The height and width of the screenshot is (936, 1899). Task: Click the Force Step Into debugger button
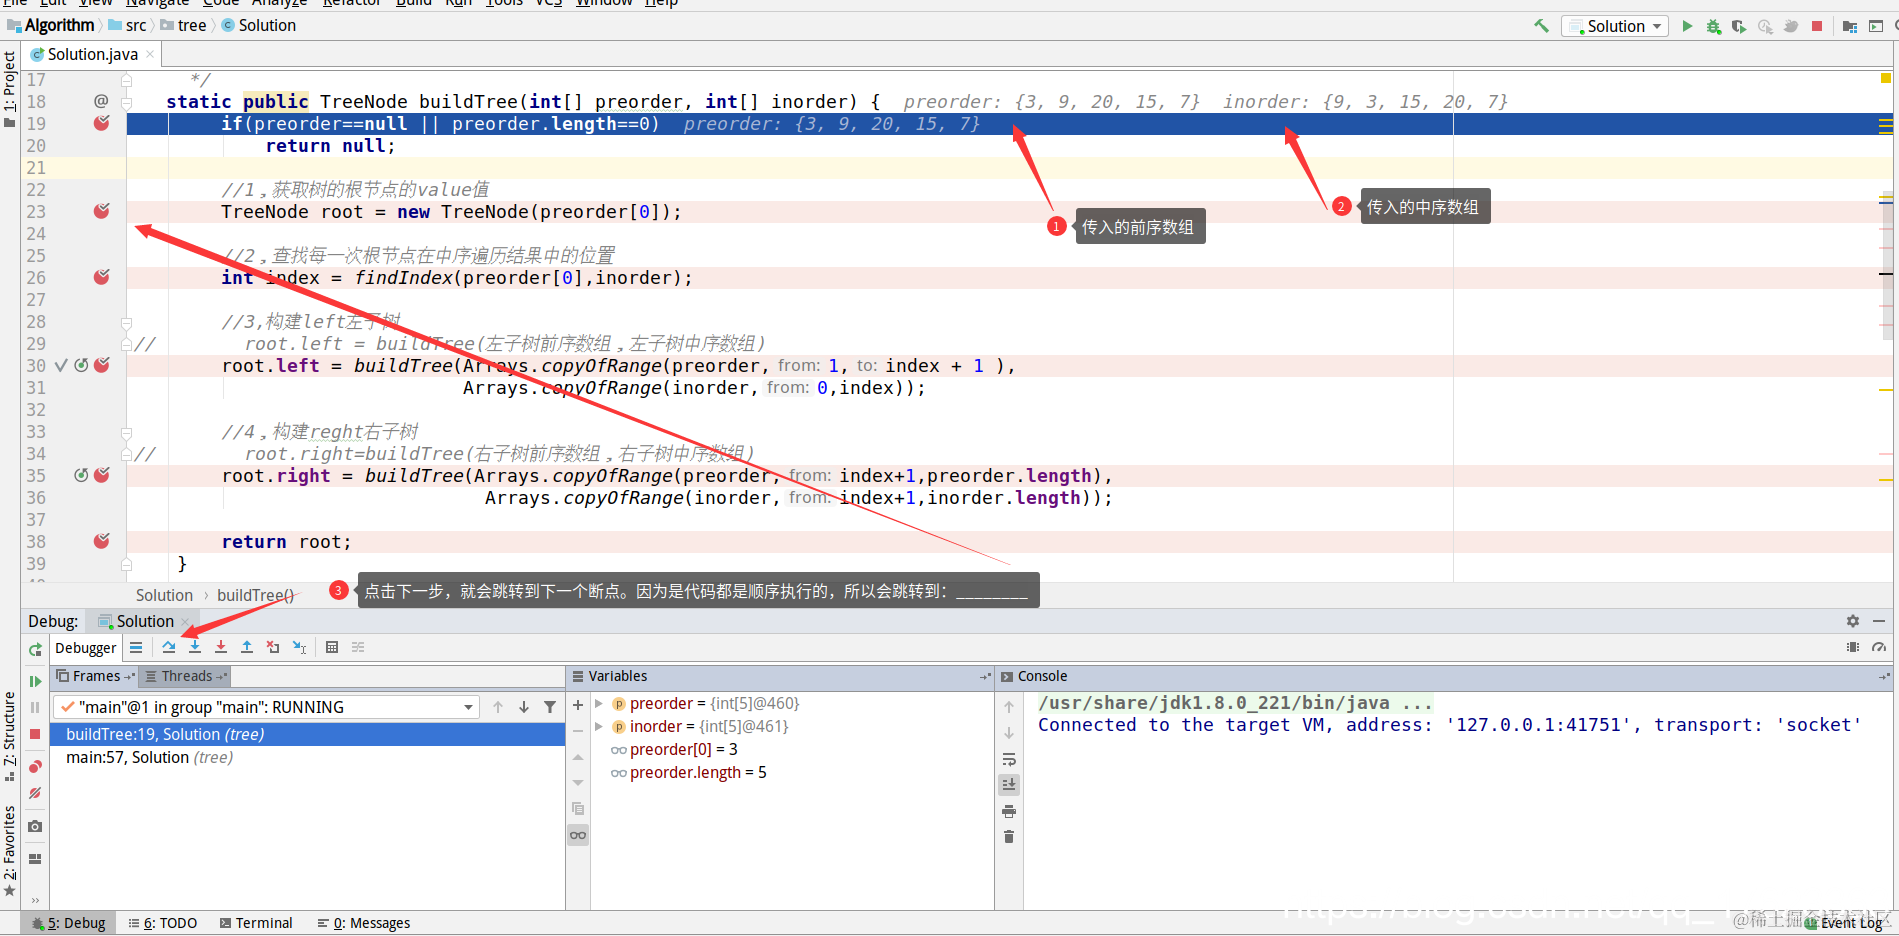221,648
